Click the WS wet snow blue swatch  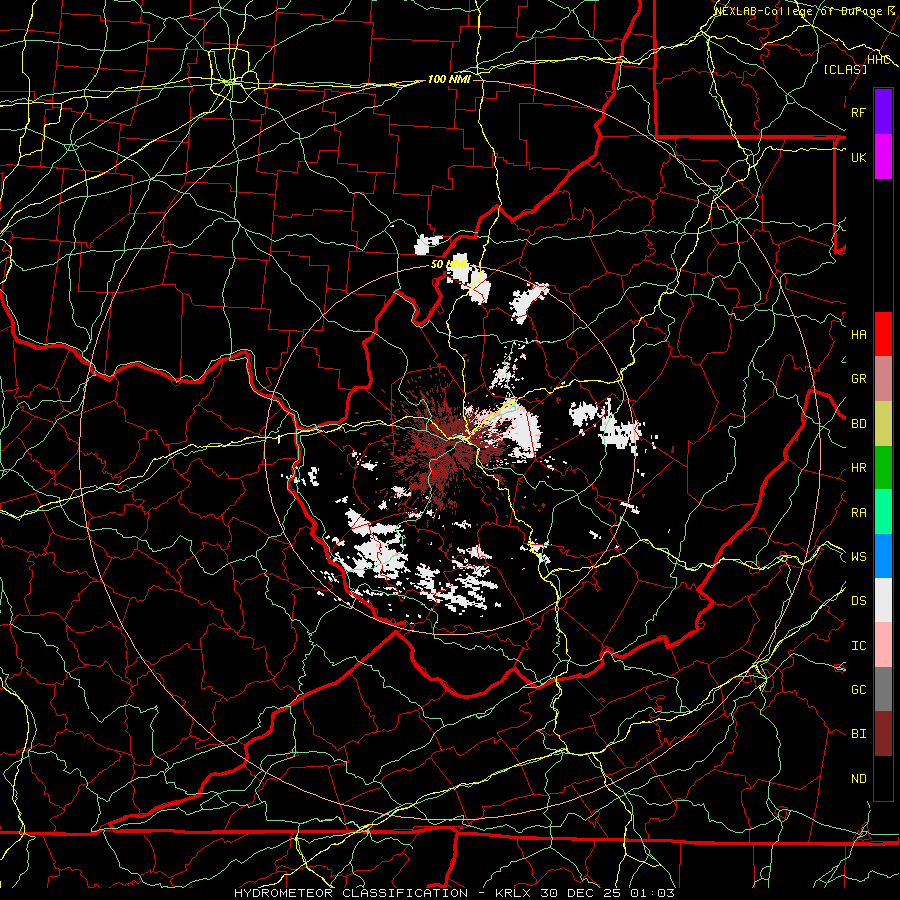click(883, 556)
